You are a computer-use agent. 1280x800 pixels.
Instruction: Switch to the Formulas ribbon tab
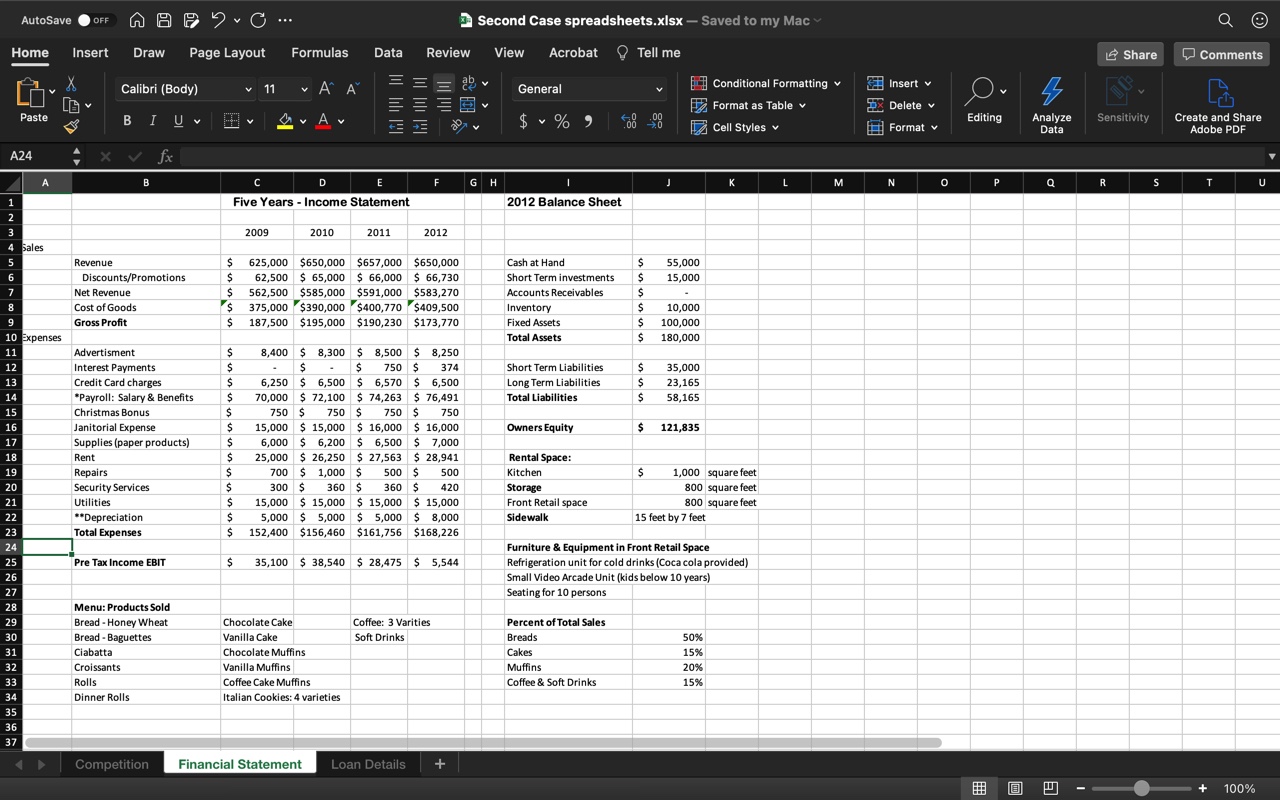320,52
